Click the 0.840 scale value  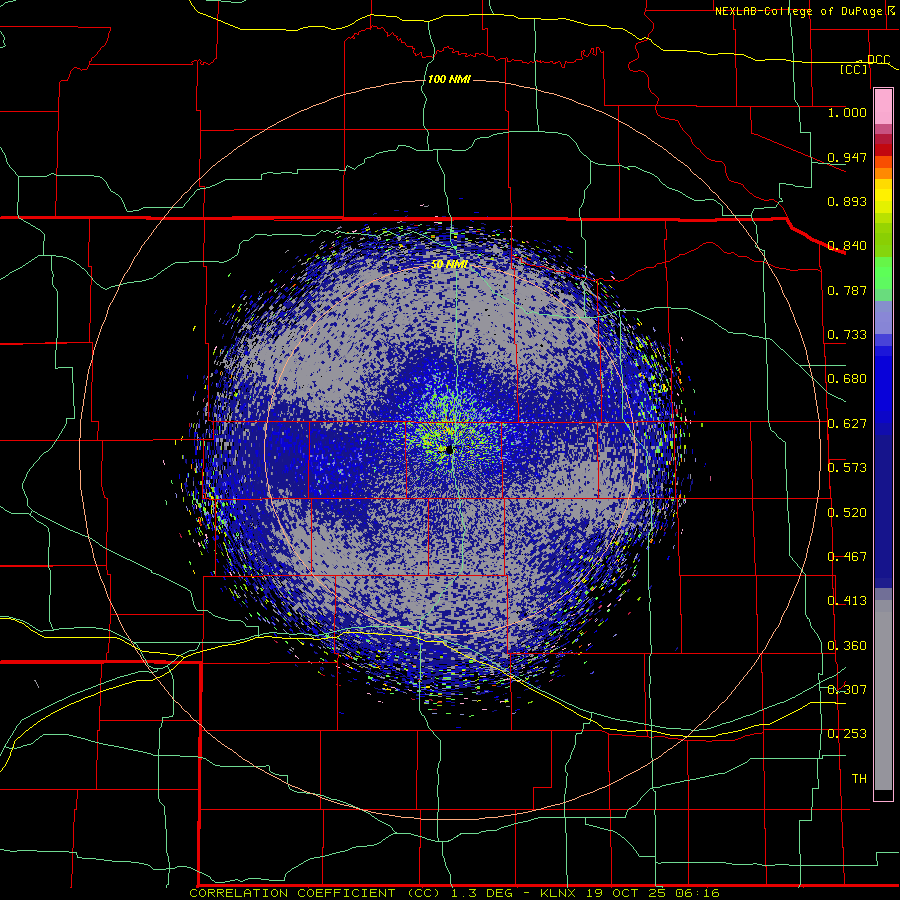847,246
